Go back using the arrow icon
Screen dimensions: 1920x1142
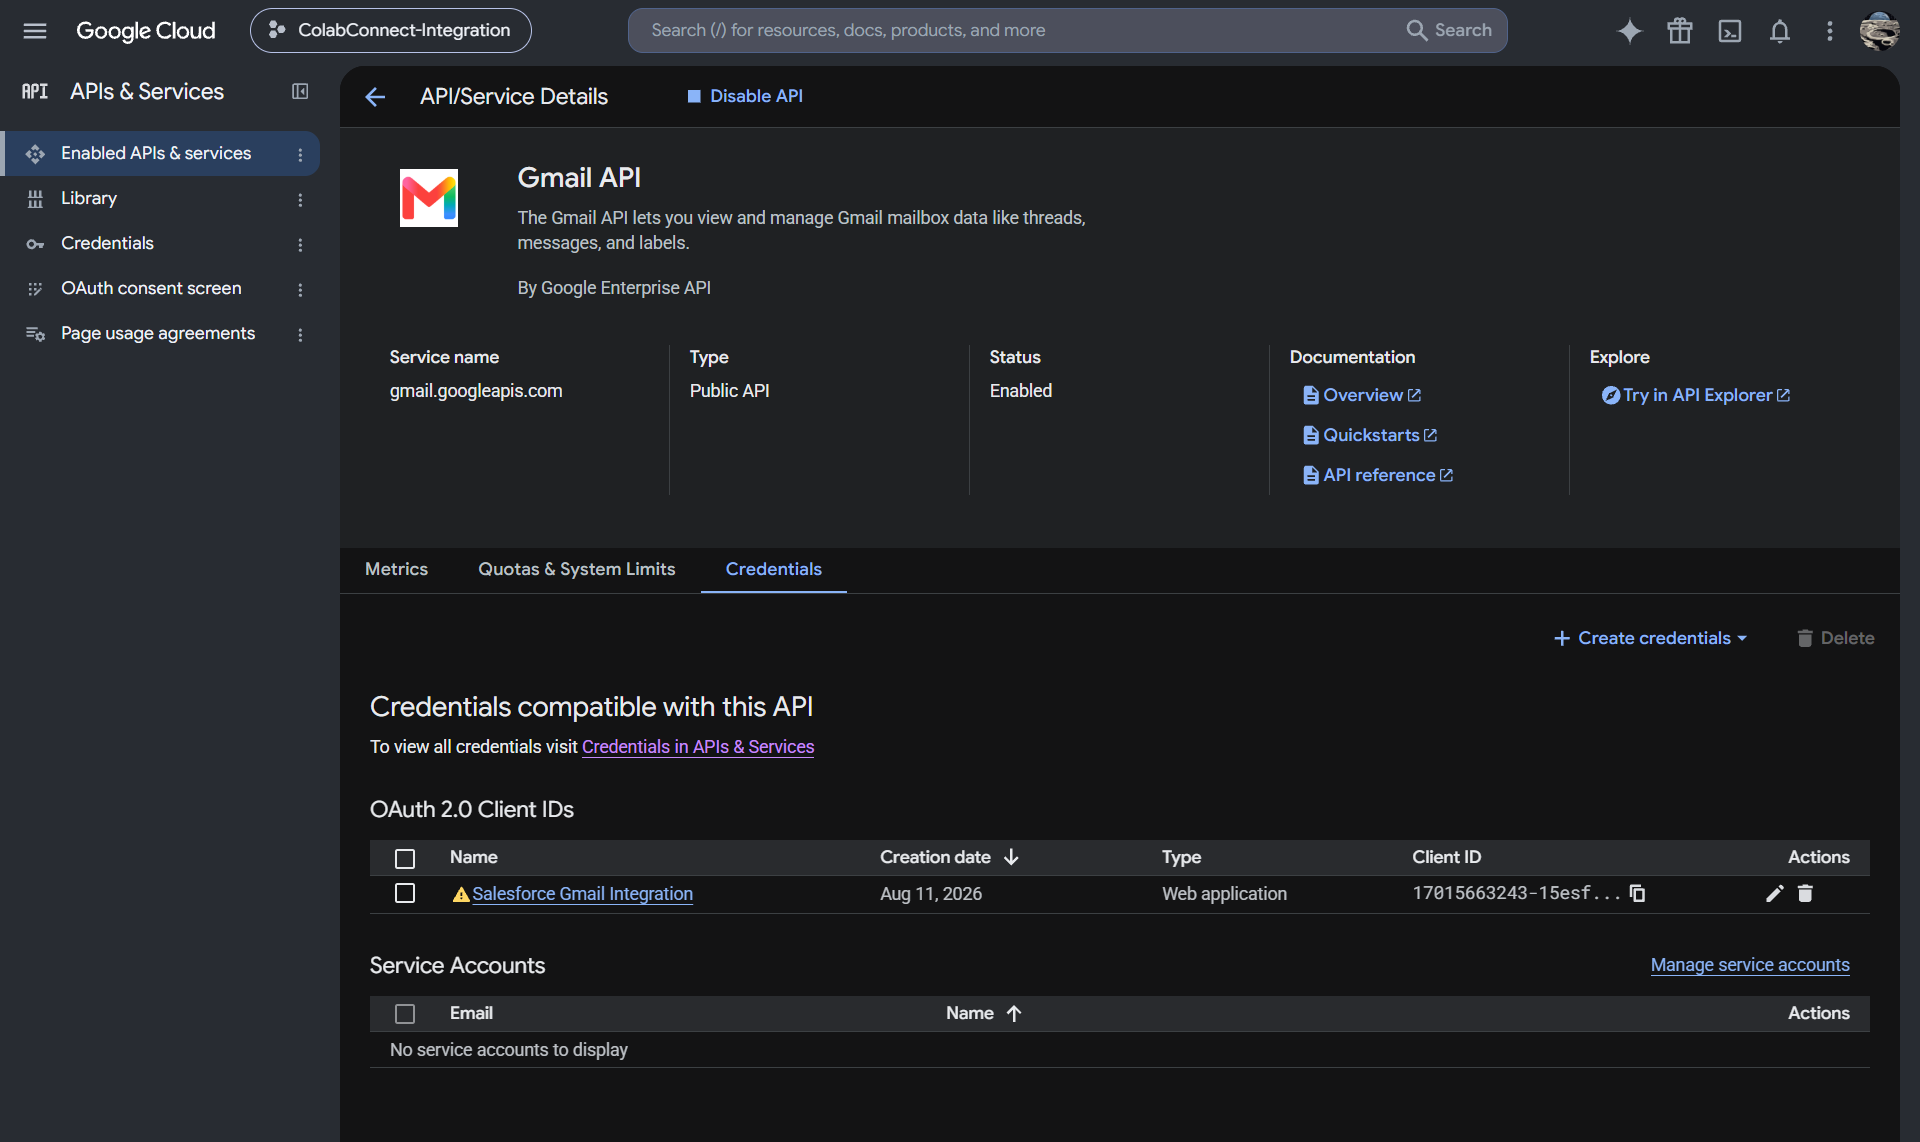(375, 96)
